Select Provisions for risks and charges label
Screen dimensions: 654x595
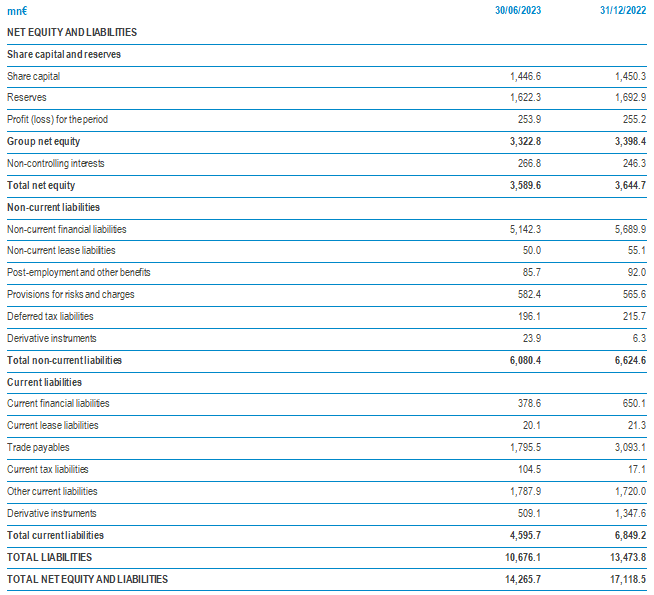[x=71, y=294]
